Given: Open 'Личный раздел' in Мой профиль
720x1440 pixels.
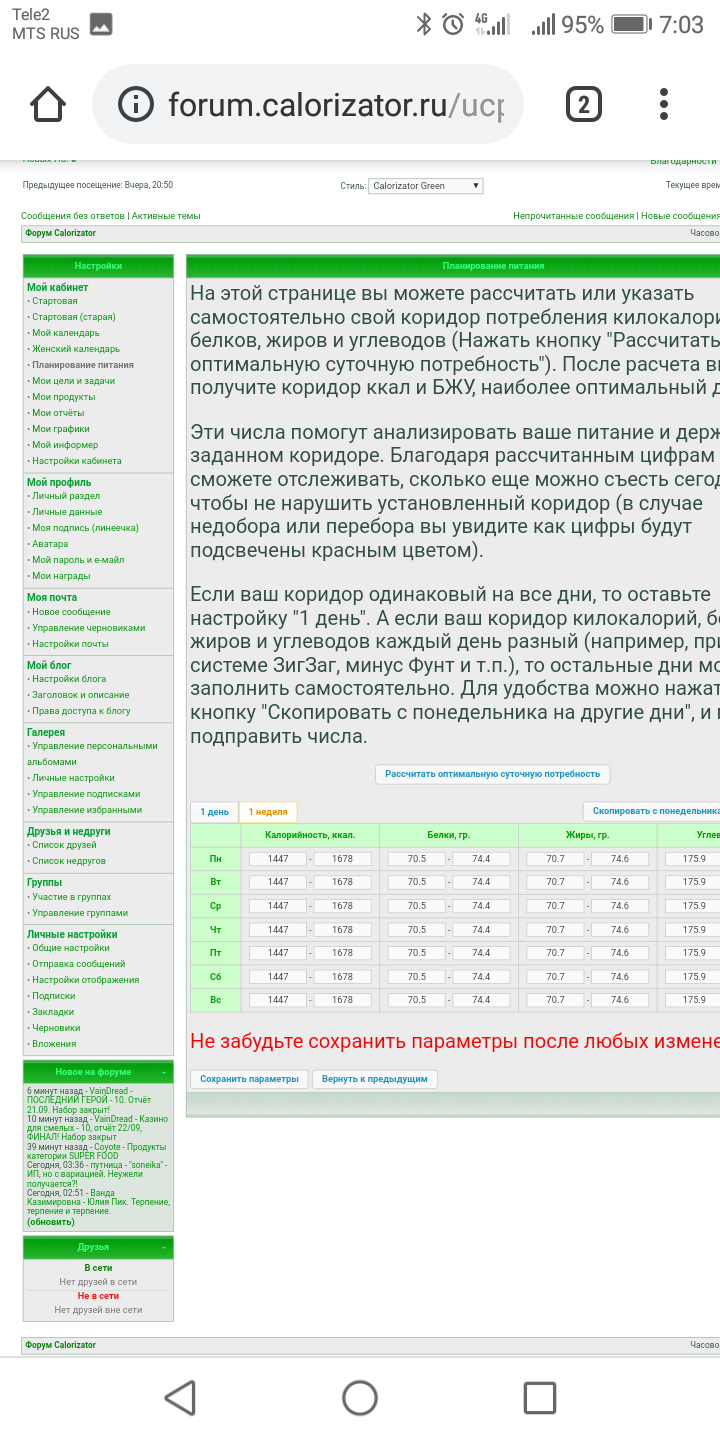Looking at the screenshot, I should click(x=66, y=496).
